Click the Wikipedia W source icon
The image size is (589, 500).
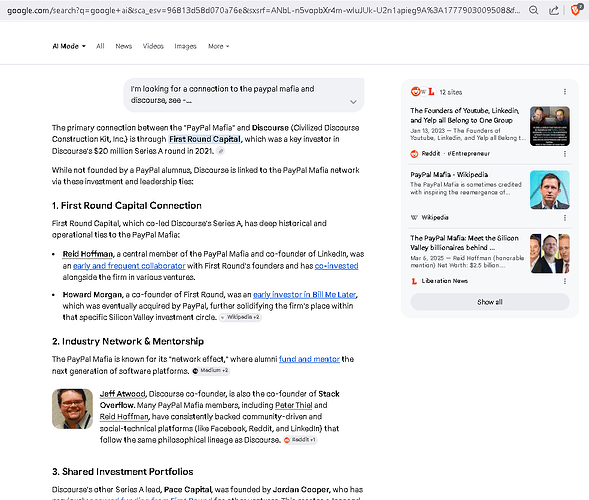click(414, 218)
